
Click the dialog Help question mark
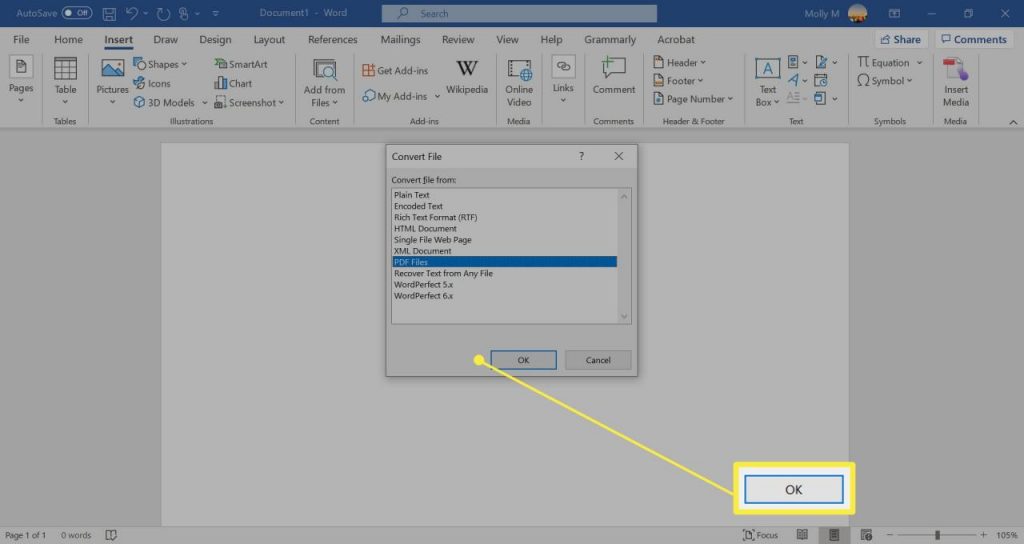coord(581,156)
